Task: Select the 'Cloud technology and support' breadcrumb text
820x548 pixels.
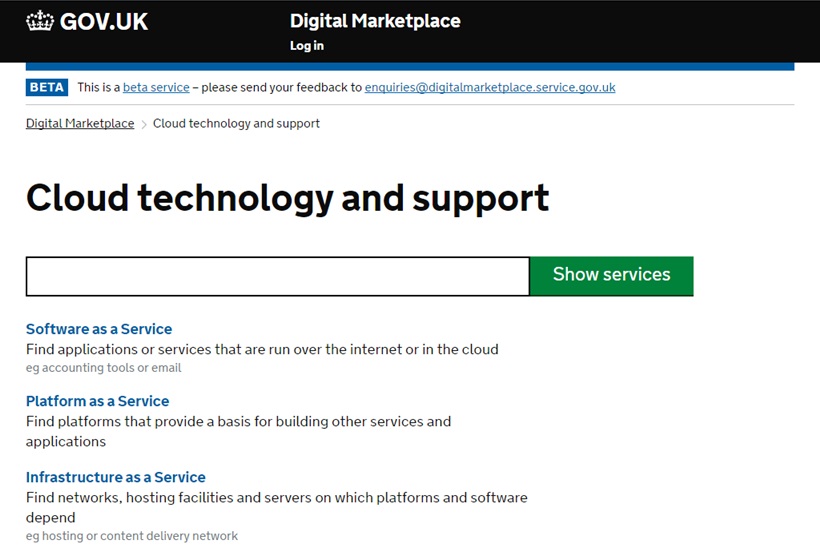Action: (236, 124)
